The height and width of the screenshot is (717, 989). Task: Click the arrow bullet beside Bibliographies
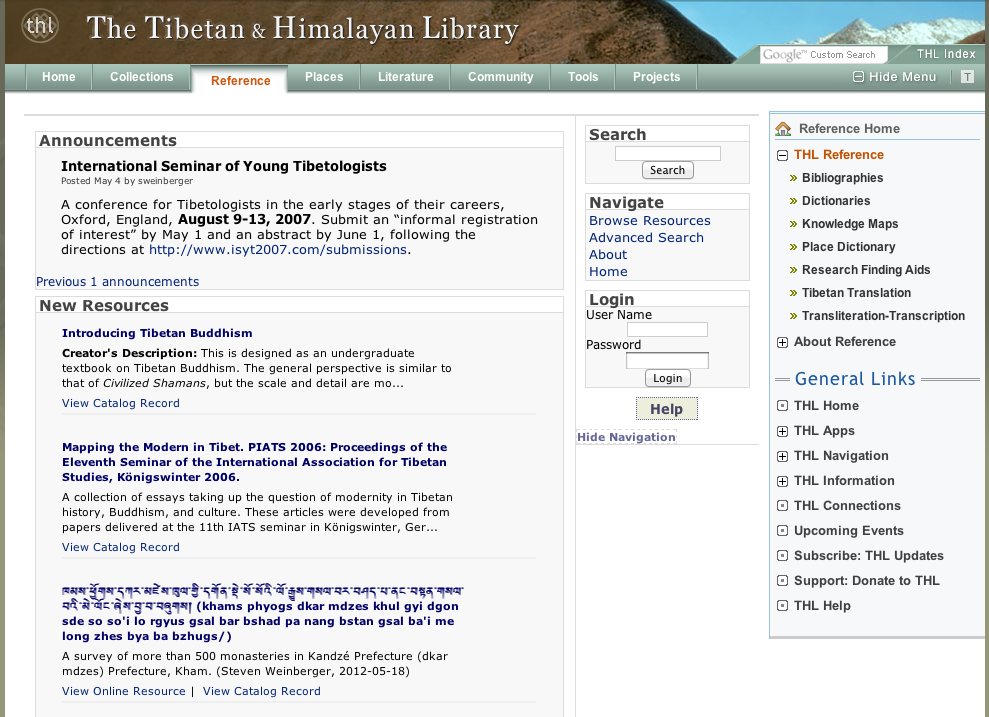[793, 178]
